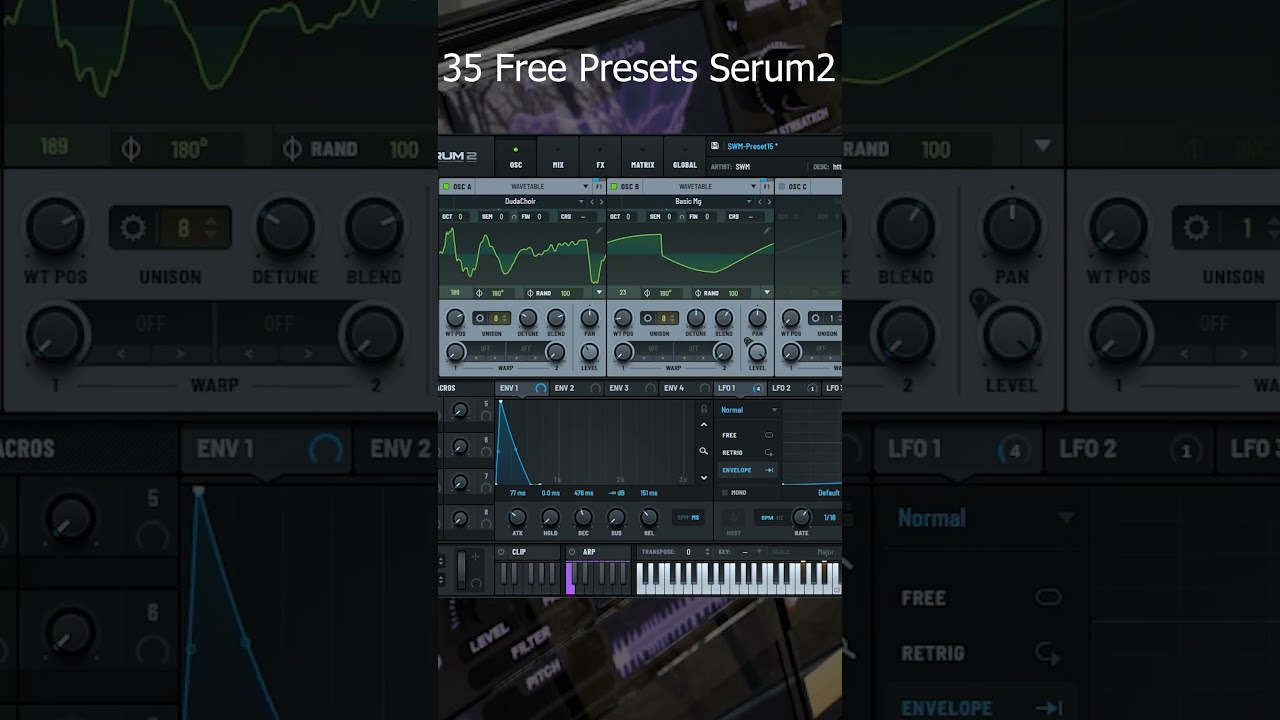Click the LFO 1 modulation count badge
This screenshot has width=1280, height=720.
(757, 388)
